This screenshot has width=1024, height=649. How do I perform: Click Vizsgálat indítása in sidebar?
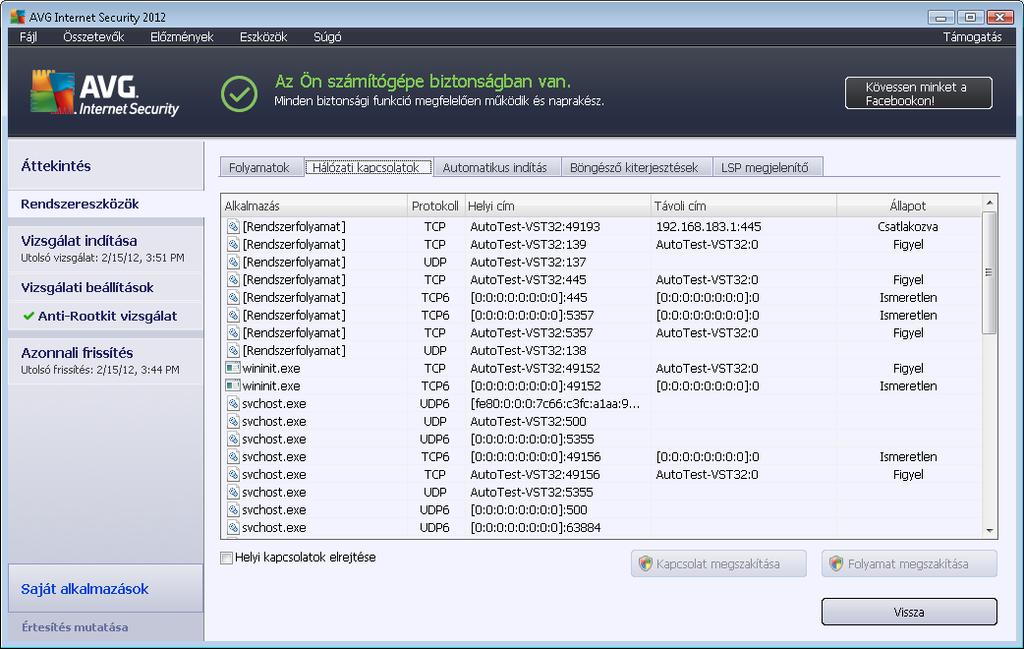tap(106, 248)
